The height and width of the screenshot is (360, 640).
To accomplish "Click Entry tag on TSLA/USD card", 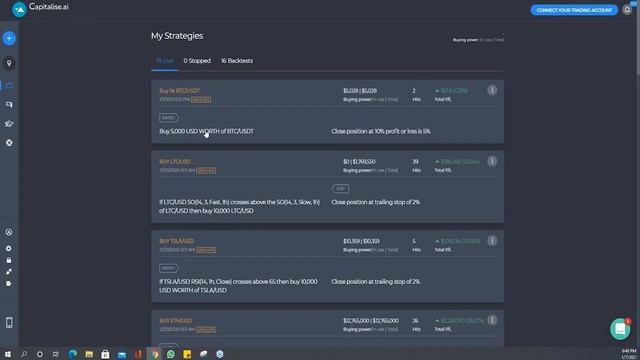I will click(169, 268).
